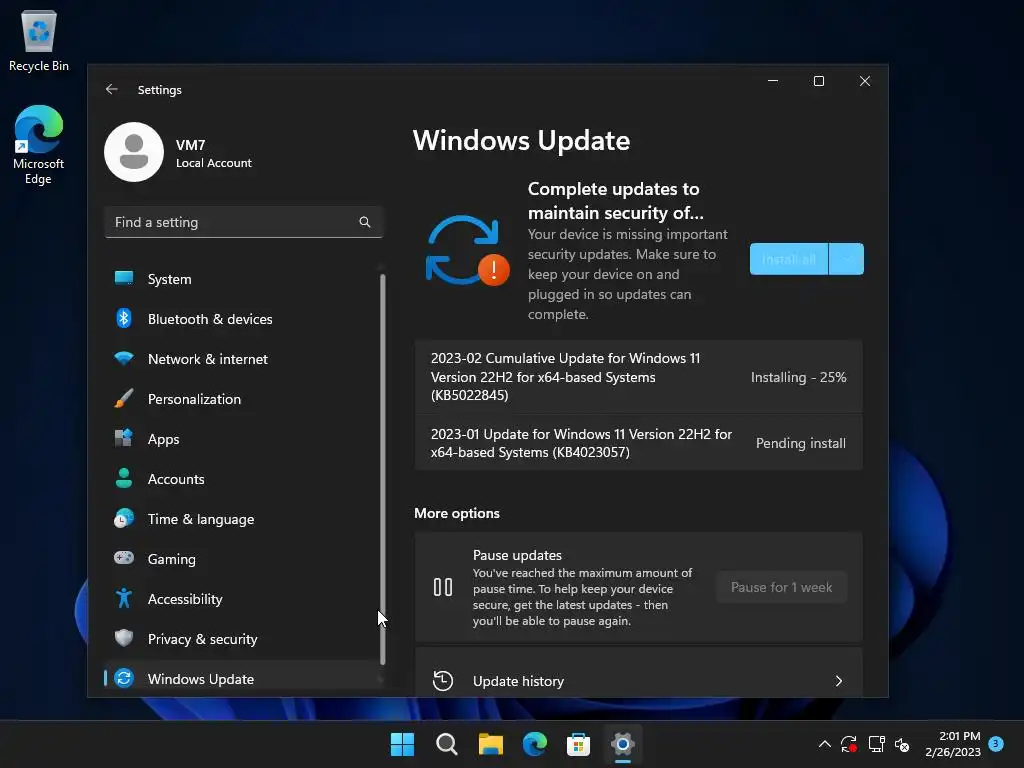The image size is (1024, 768).
Task: Open the System settings page
Action: click(242, 279)
